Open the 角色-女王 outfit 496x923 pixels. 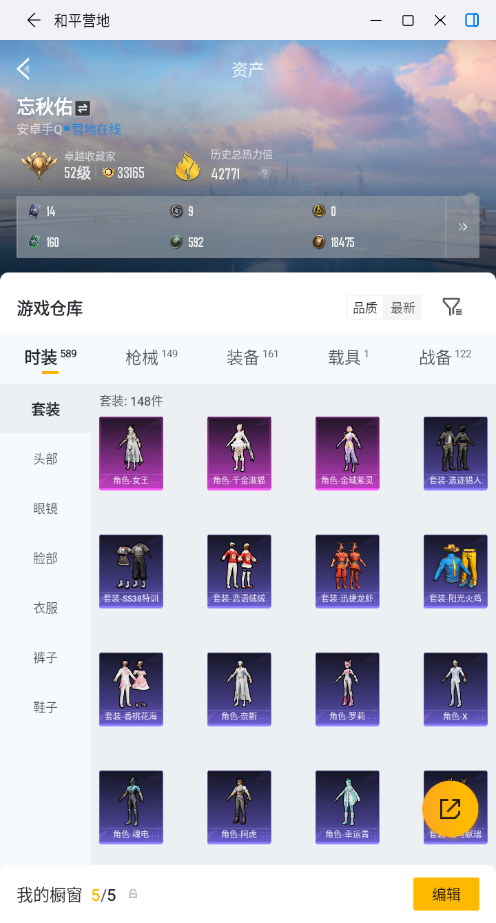tap(131, 453)
